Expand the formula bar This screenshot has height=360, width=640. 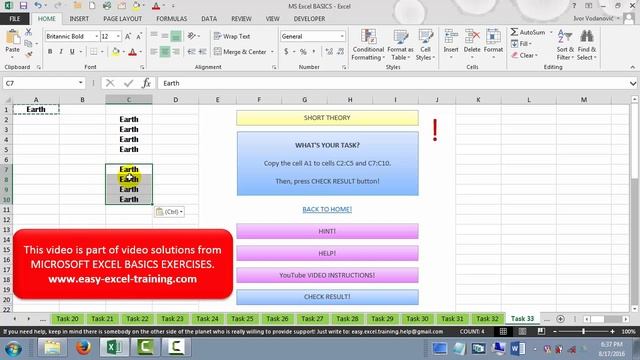633,83
